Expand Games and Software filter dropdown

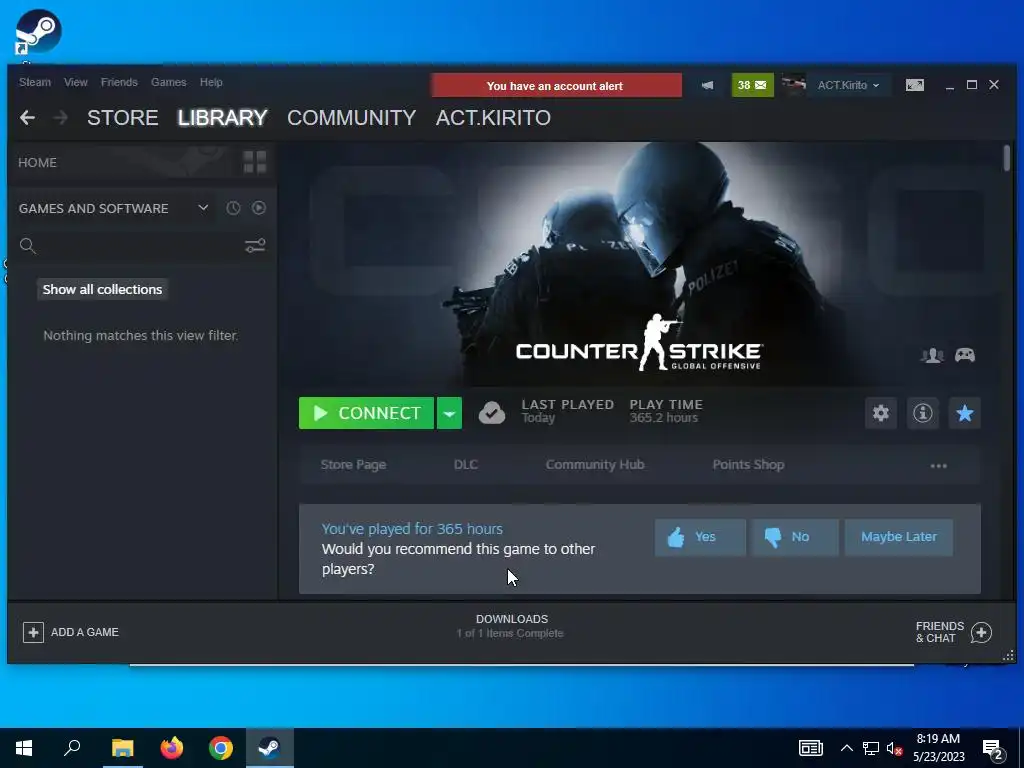pos(203,208)
